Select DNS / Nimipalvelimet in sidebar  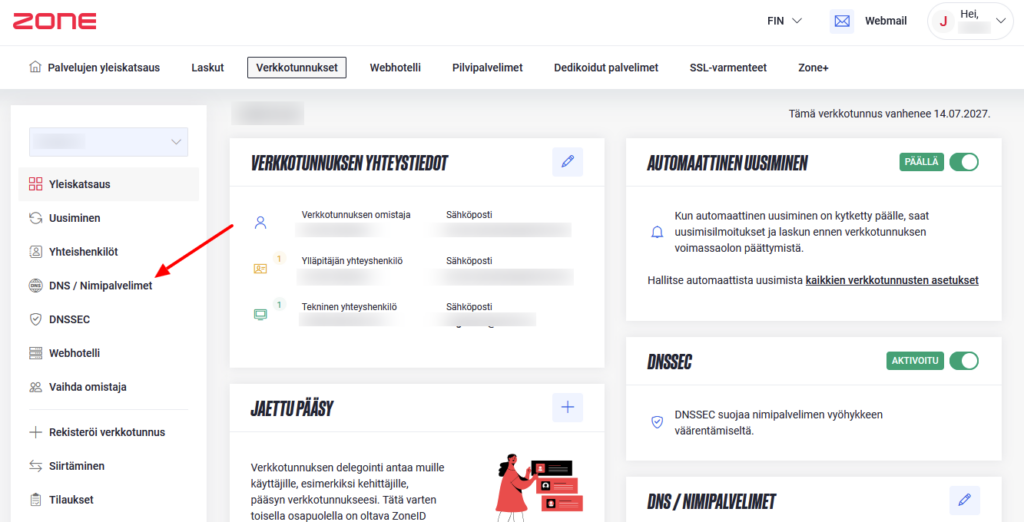pos(100,286)
